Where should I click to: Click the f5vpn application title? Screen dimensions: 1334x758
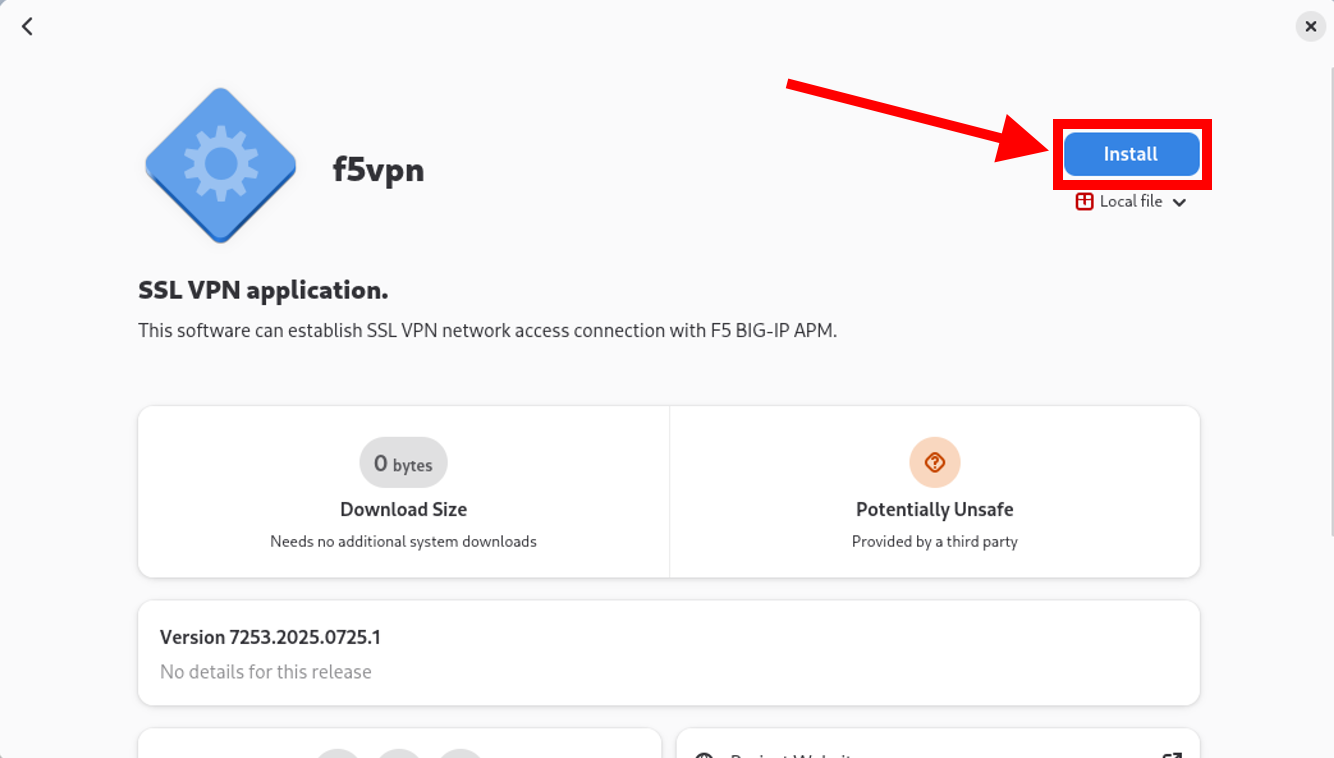pos(379,170)
